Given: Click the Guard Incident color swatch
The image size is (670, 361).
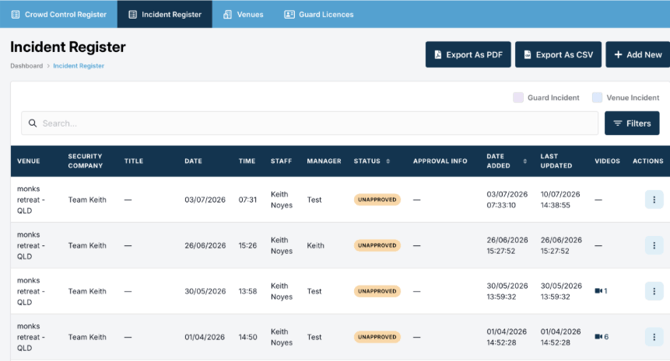Looking at the screenshot, I should click(x=518, y=97).
